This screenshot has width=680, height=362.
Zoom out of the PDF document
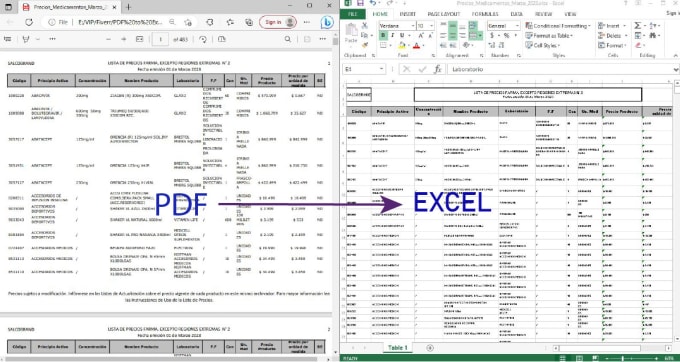[x=109, y=39]
